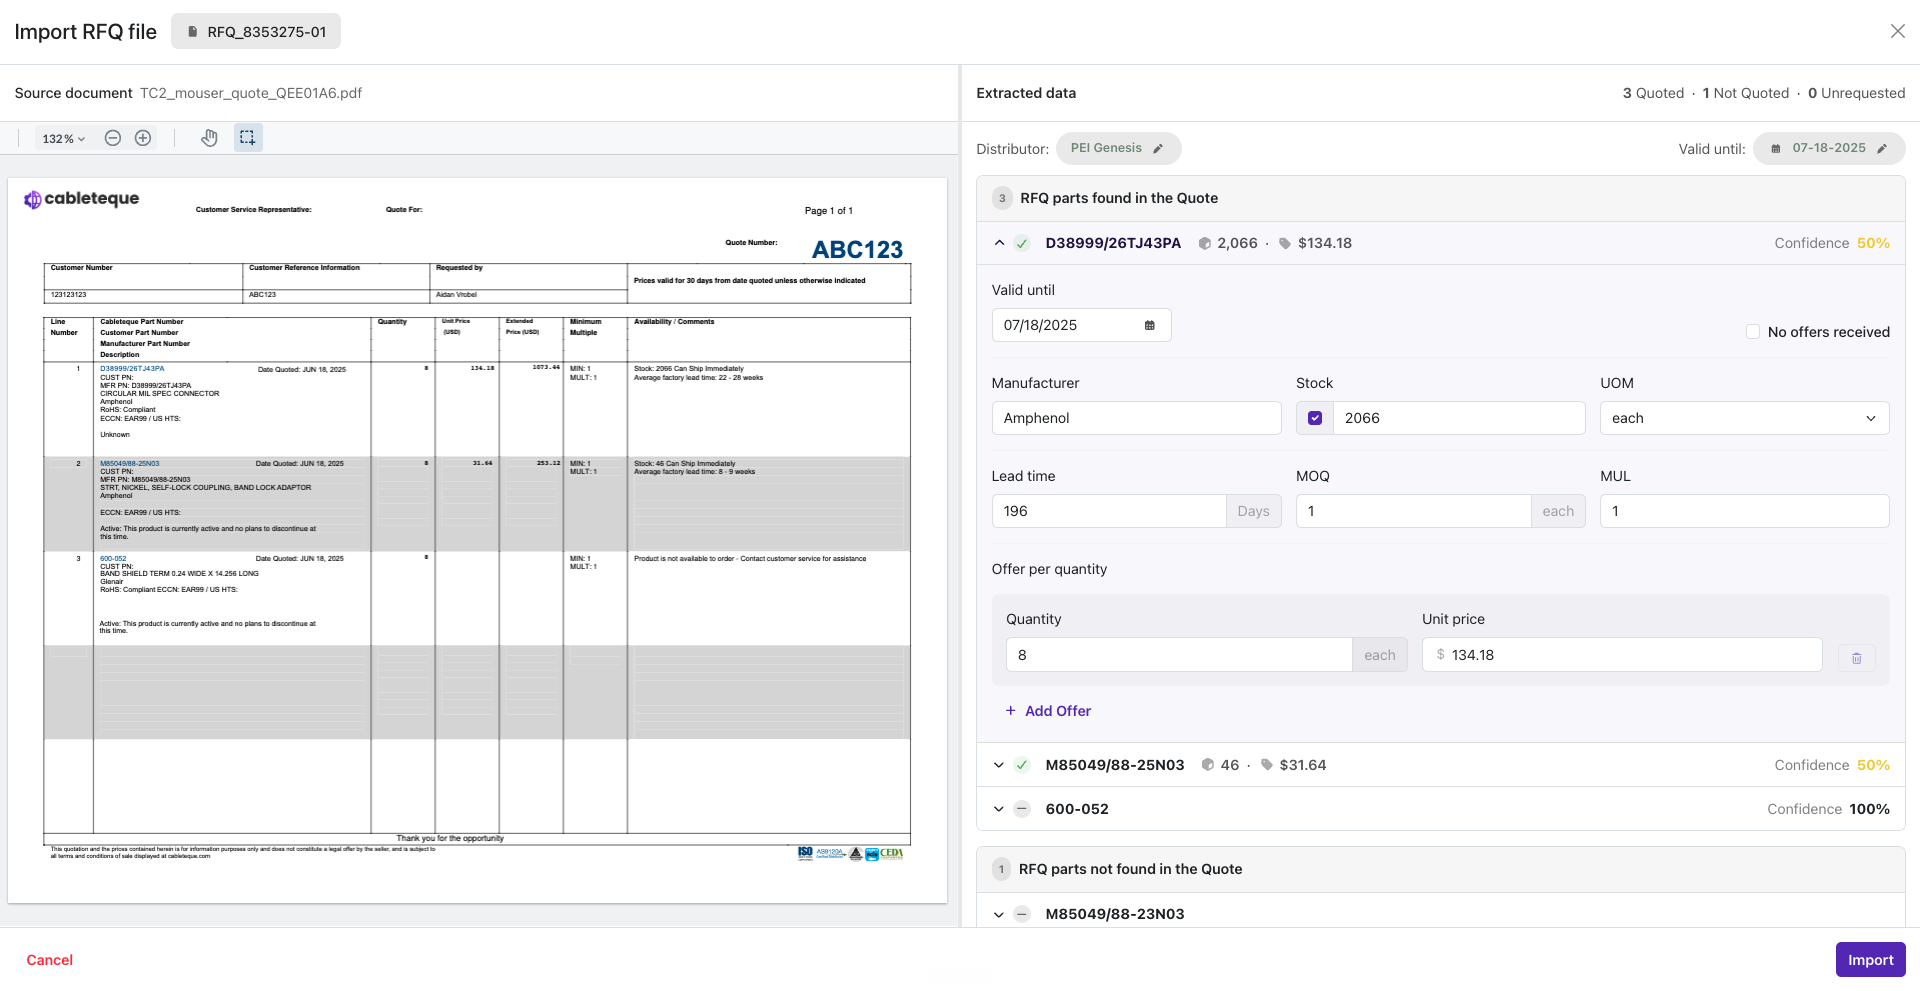Click file icon in RFQ_8353275-01 chip
The image size is (1920, 991).
(193, 32)
